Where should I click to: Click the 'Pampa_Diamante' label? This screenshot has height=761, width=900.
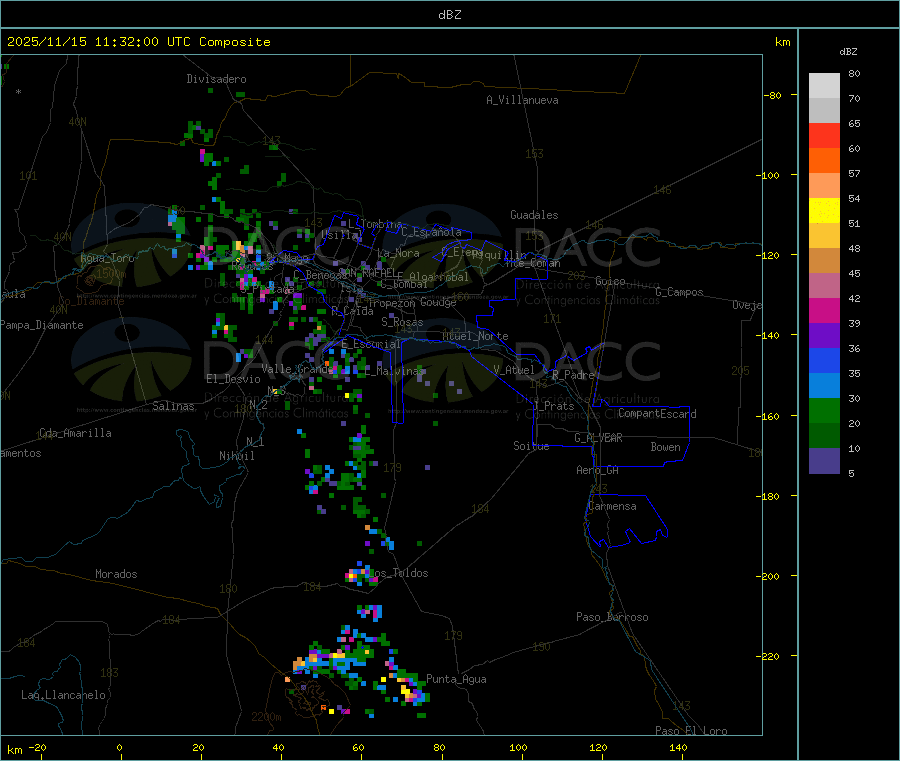[42, 325]
